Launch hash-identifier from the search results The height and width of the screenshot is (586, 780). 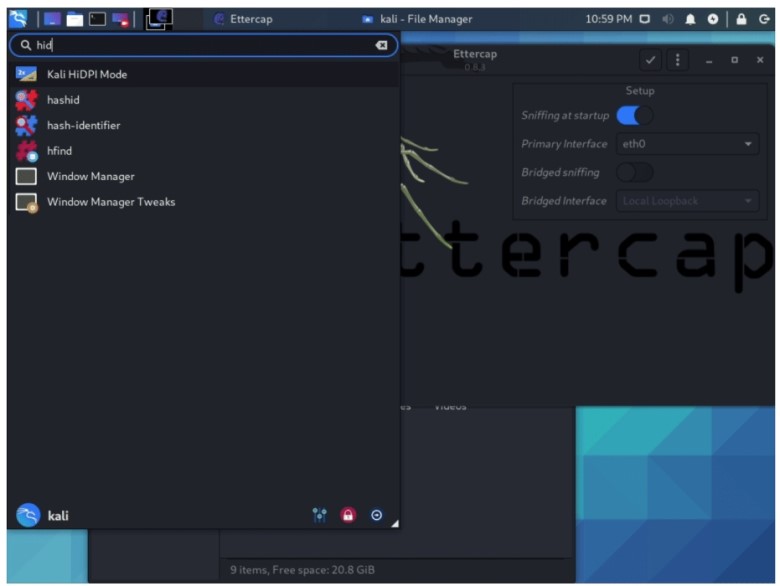click(83, 125)
